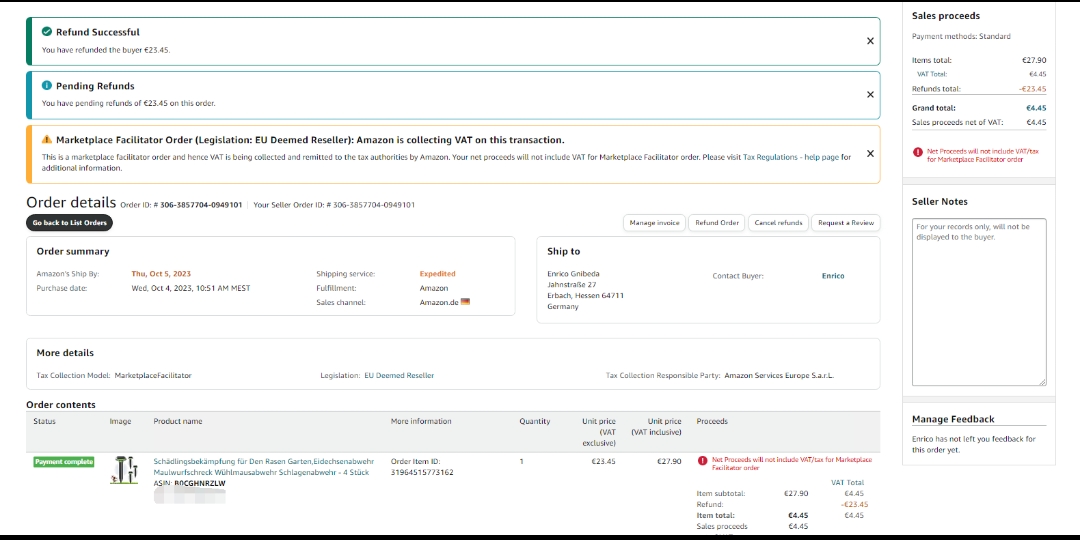The width and height of the screenshot is (1080, 540).
Task: Click the green Refund Successful checkmark icon
Action: coord(47,32)
